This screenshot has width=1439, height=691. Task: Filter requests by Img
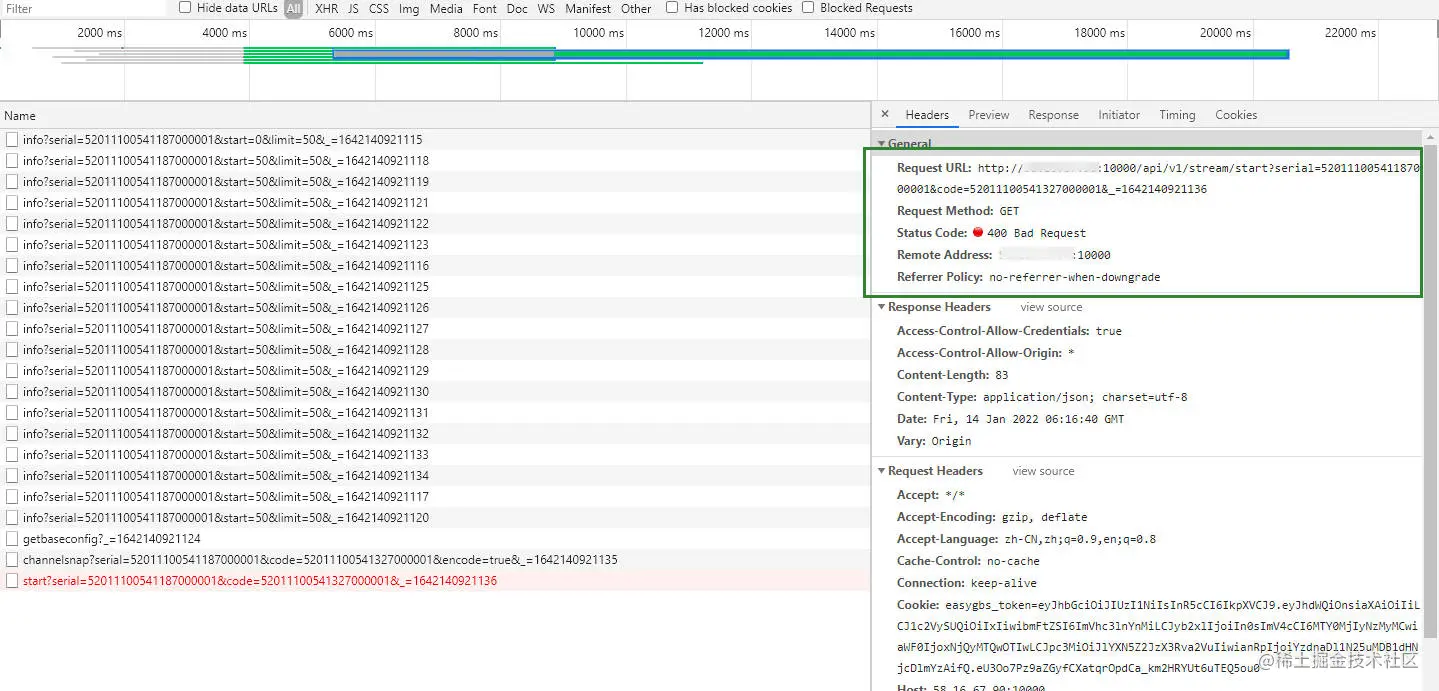click(x=409, y=8)
